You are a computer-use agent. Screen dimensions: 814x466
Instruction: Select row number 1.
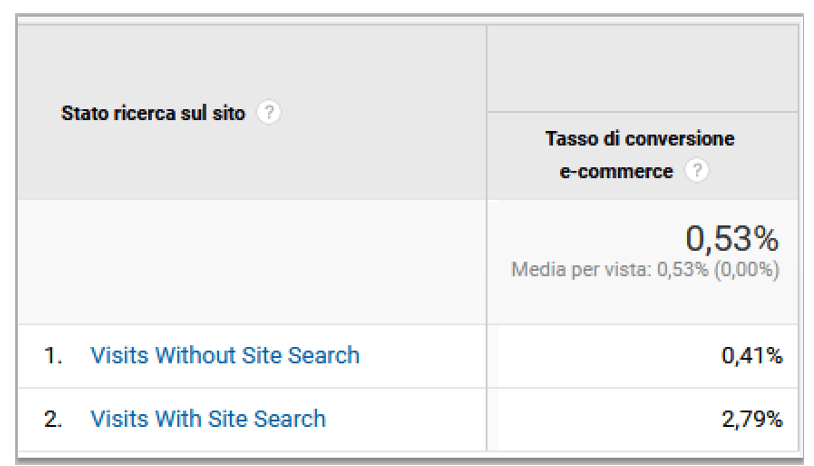(53, 356)
